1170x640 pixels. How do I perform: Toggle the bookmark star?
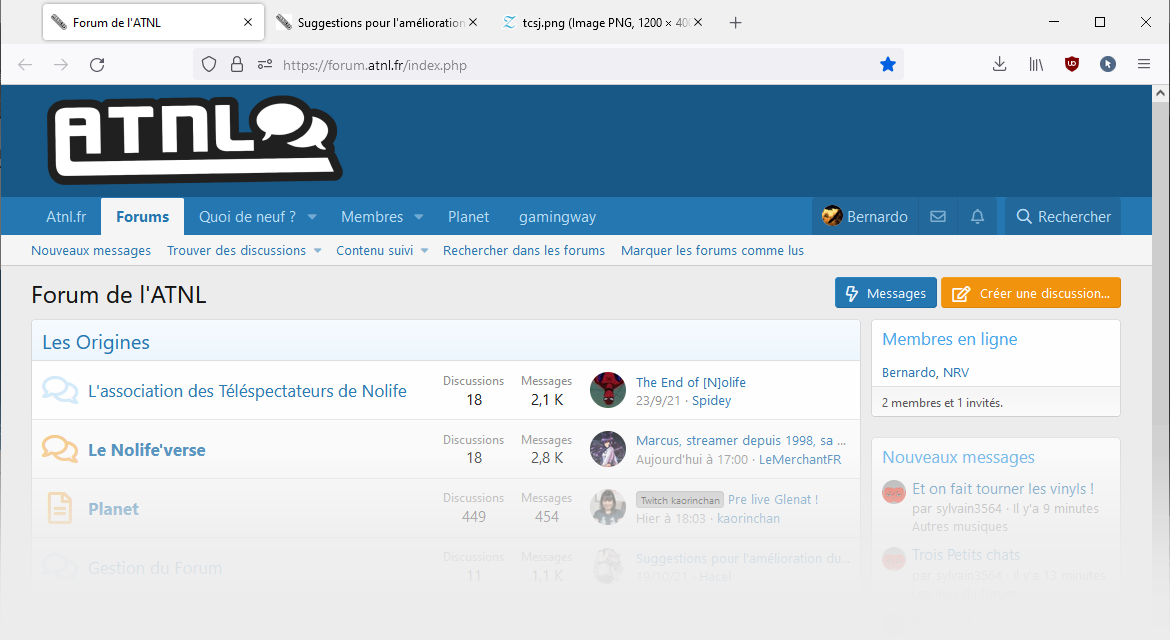(887, 65)
